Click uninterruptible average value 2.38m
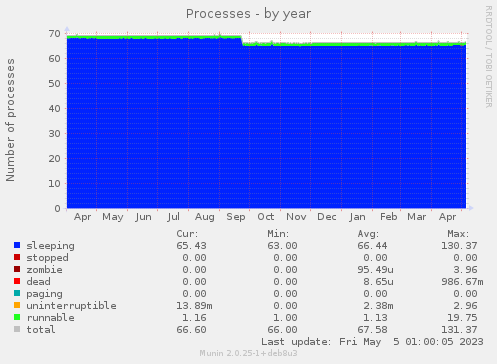The image size is (497, 364). click(x=378, y=306)
